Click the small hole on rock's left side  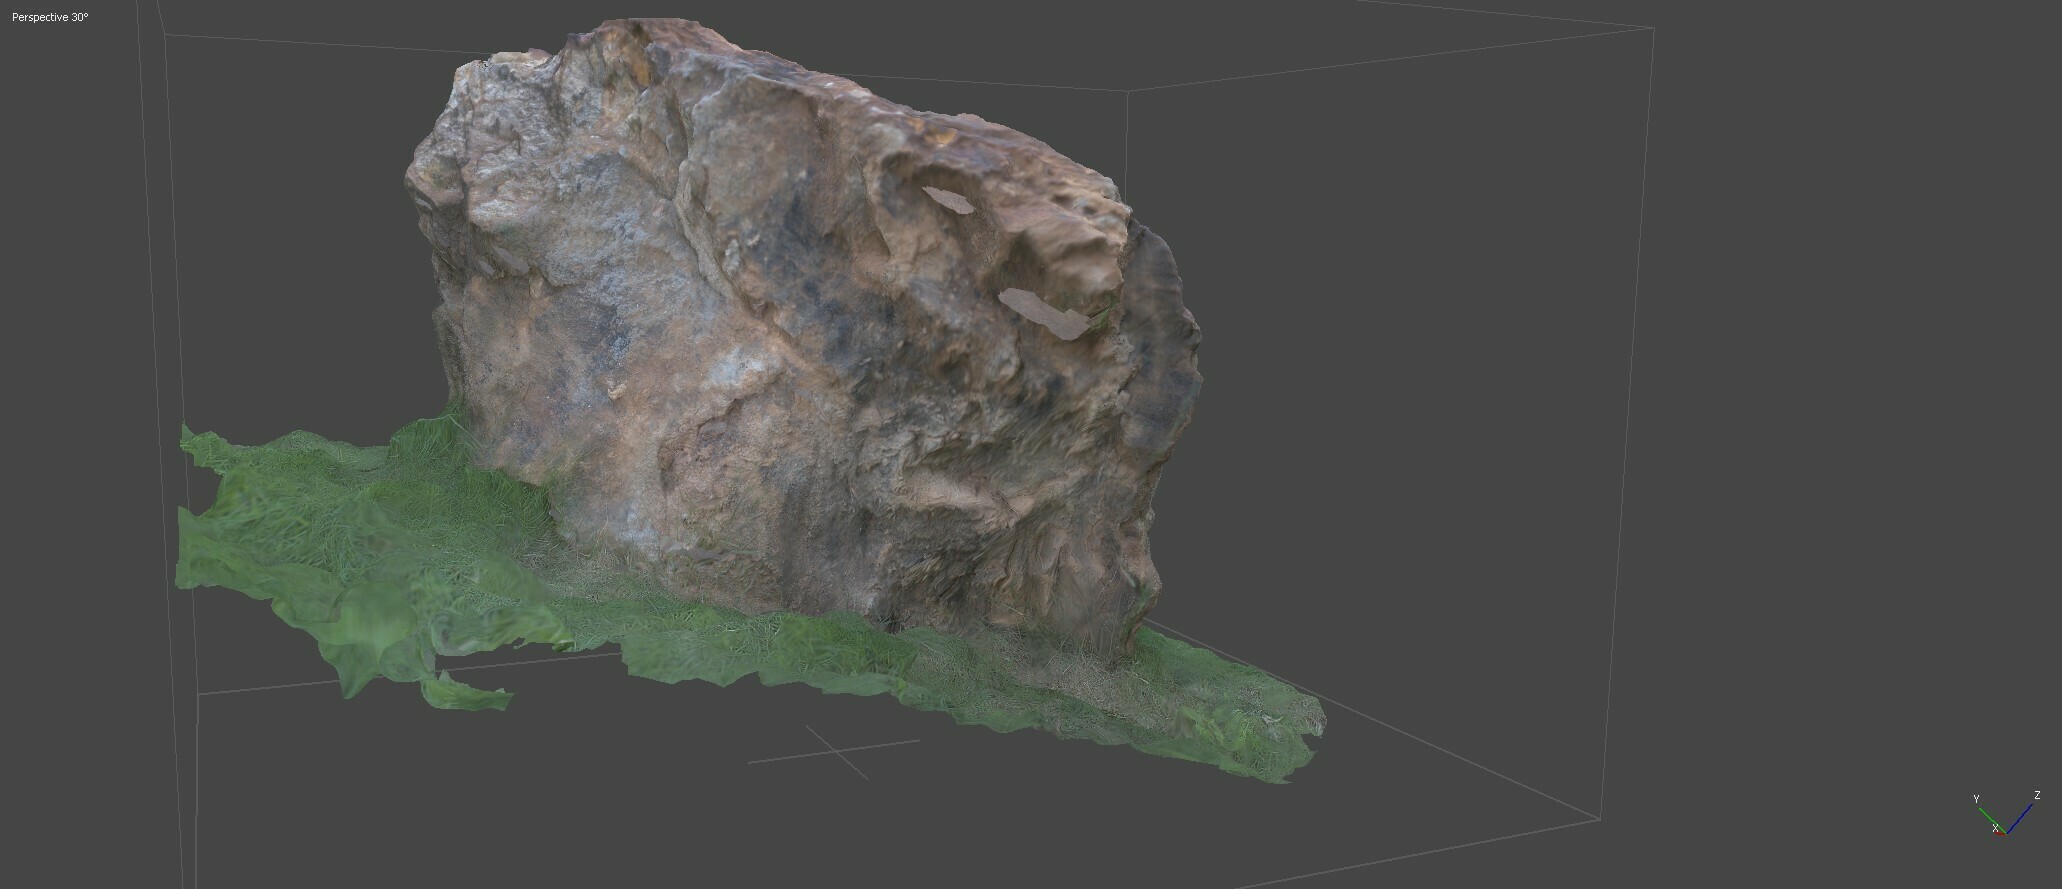coord(508,260)
